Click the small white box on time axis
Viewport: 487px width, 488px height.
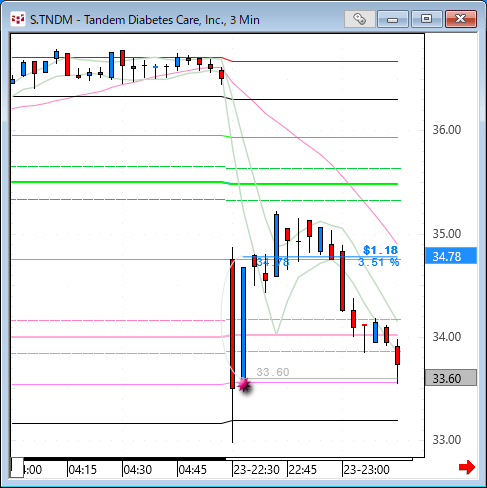[17, 467]
